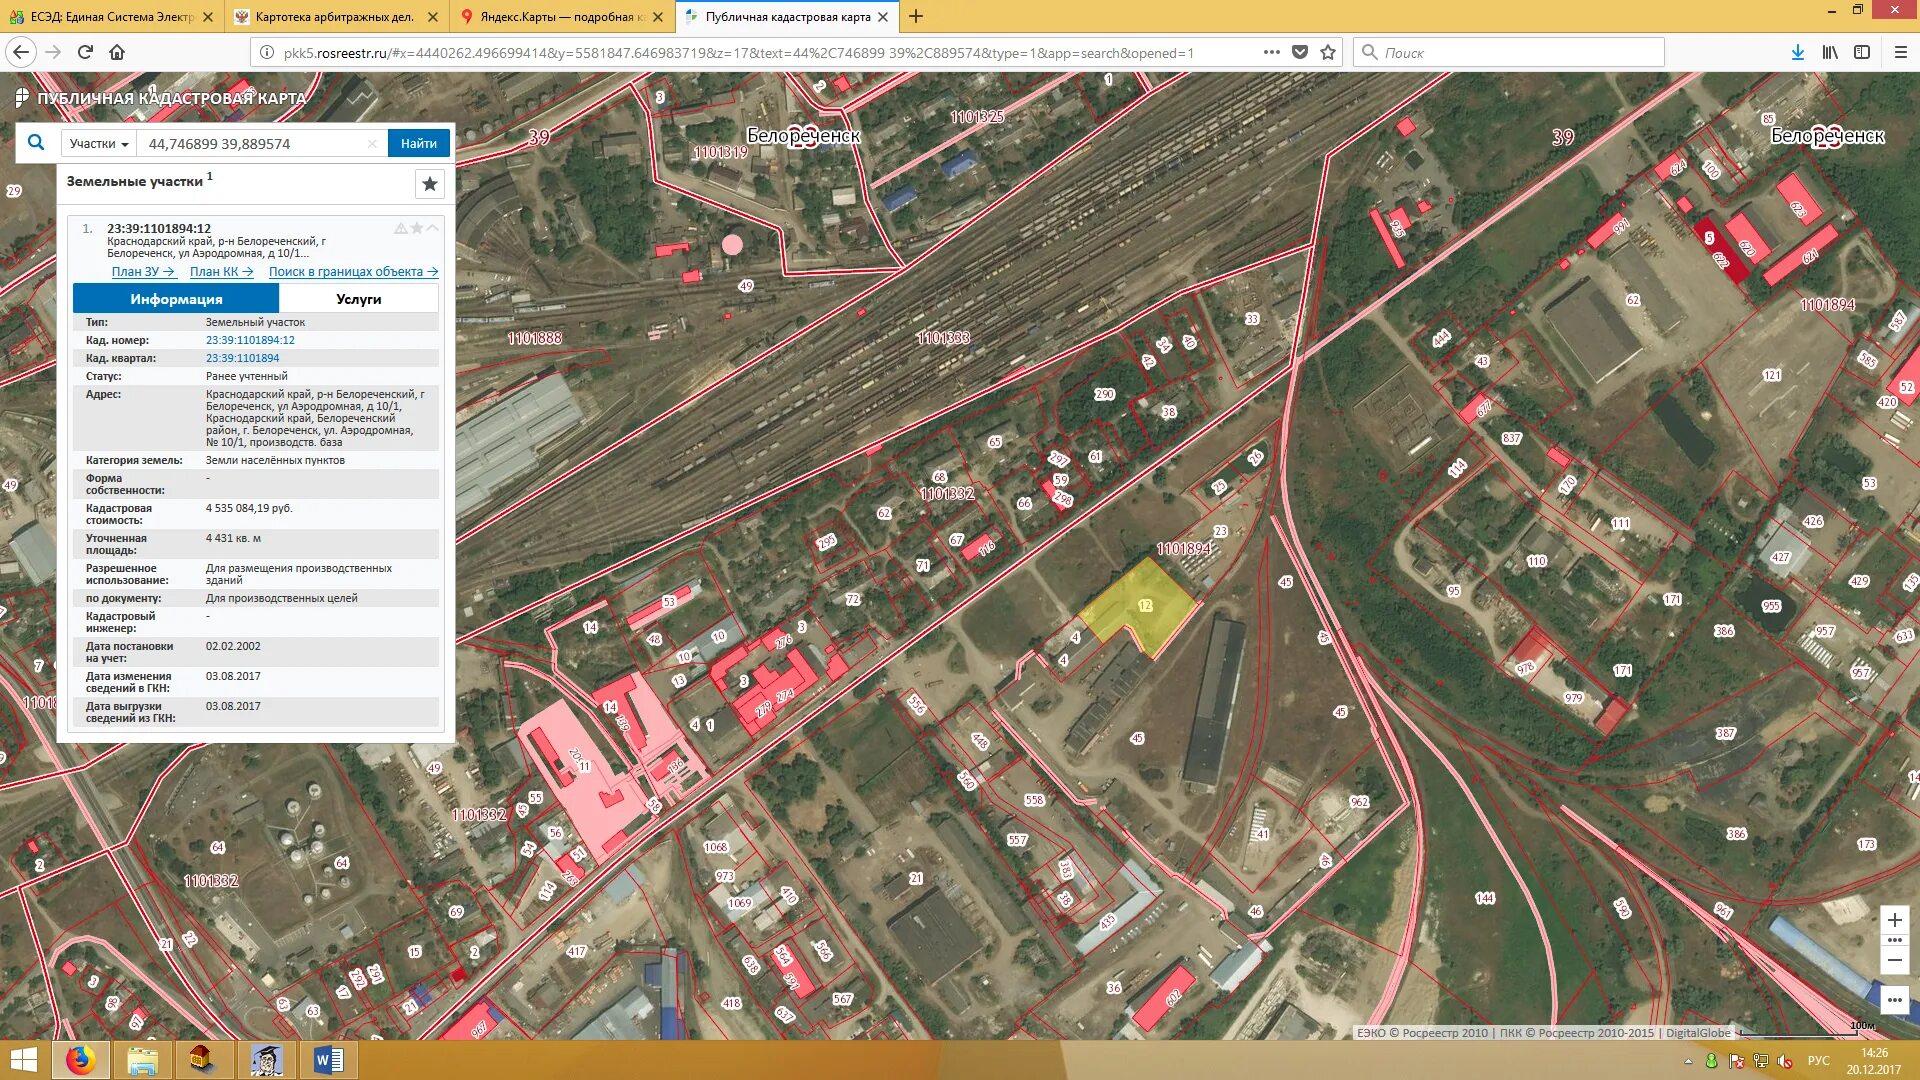Image resolution: width=1920 pixels, height=1080 pixels.
Task: Bookmark this page with star icon
Action: click(x=1328, y=52)
